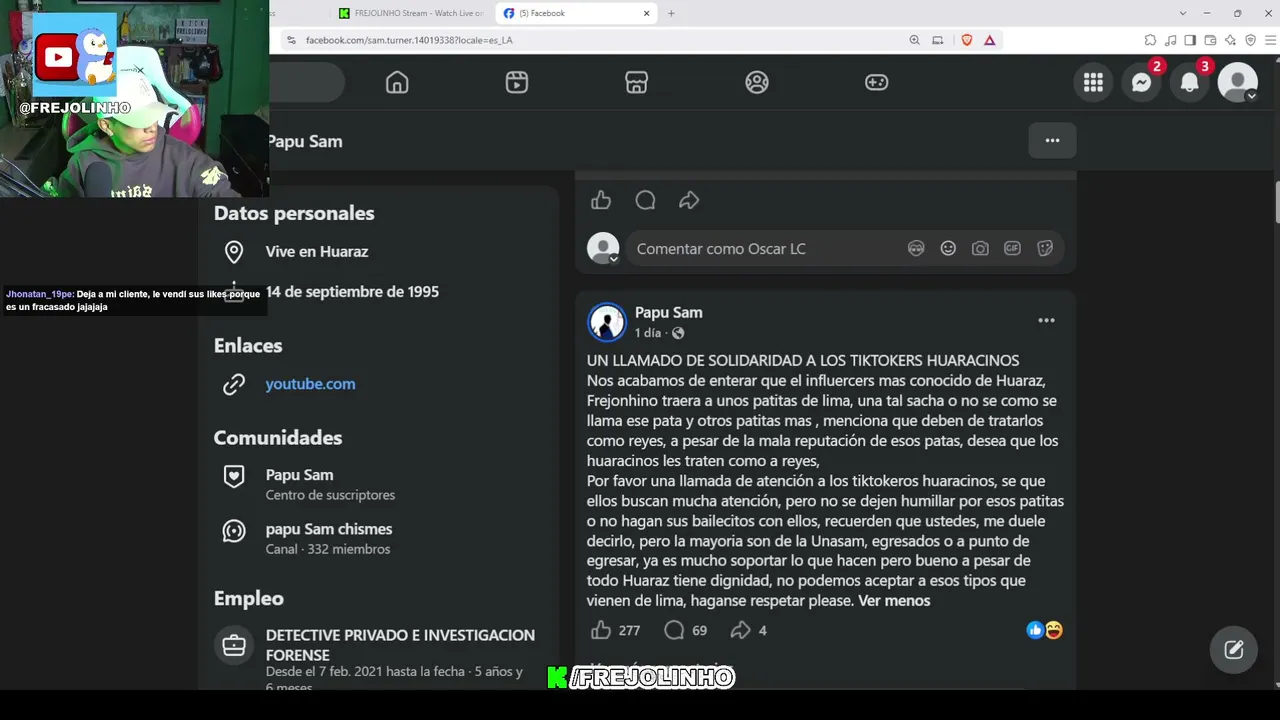
Task: Switch commenting identity via avatar dropdown
Action: tap(603, 249)
